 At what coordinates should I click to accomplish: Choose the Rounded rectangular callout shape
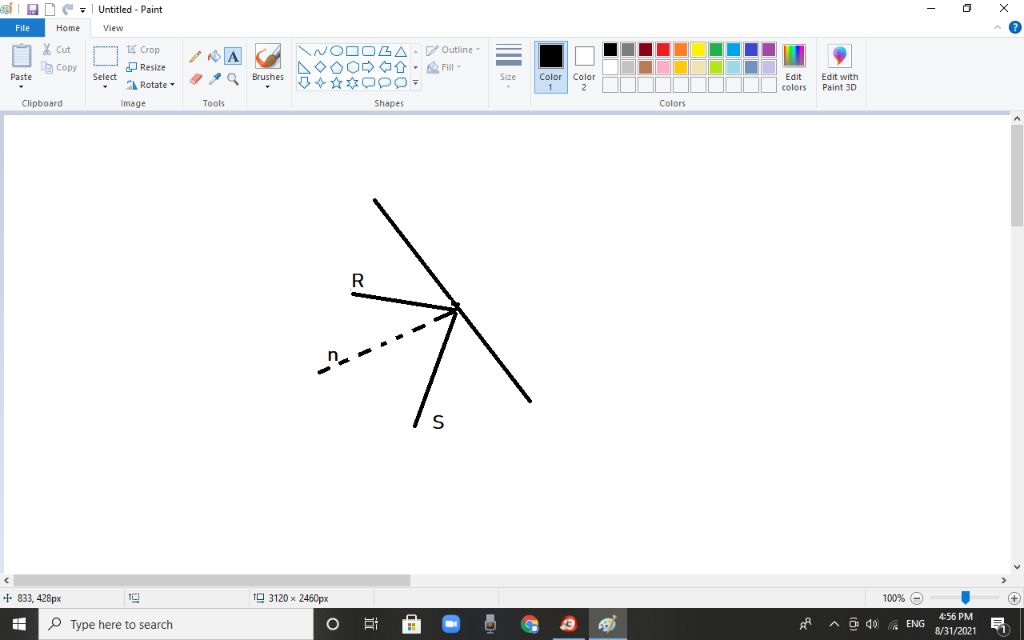point(368,82)
